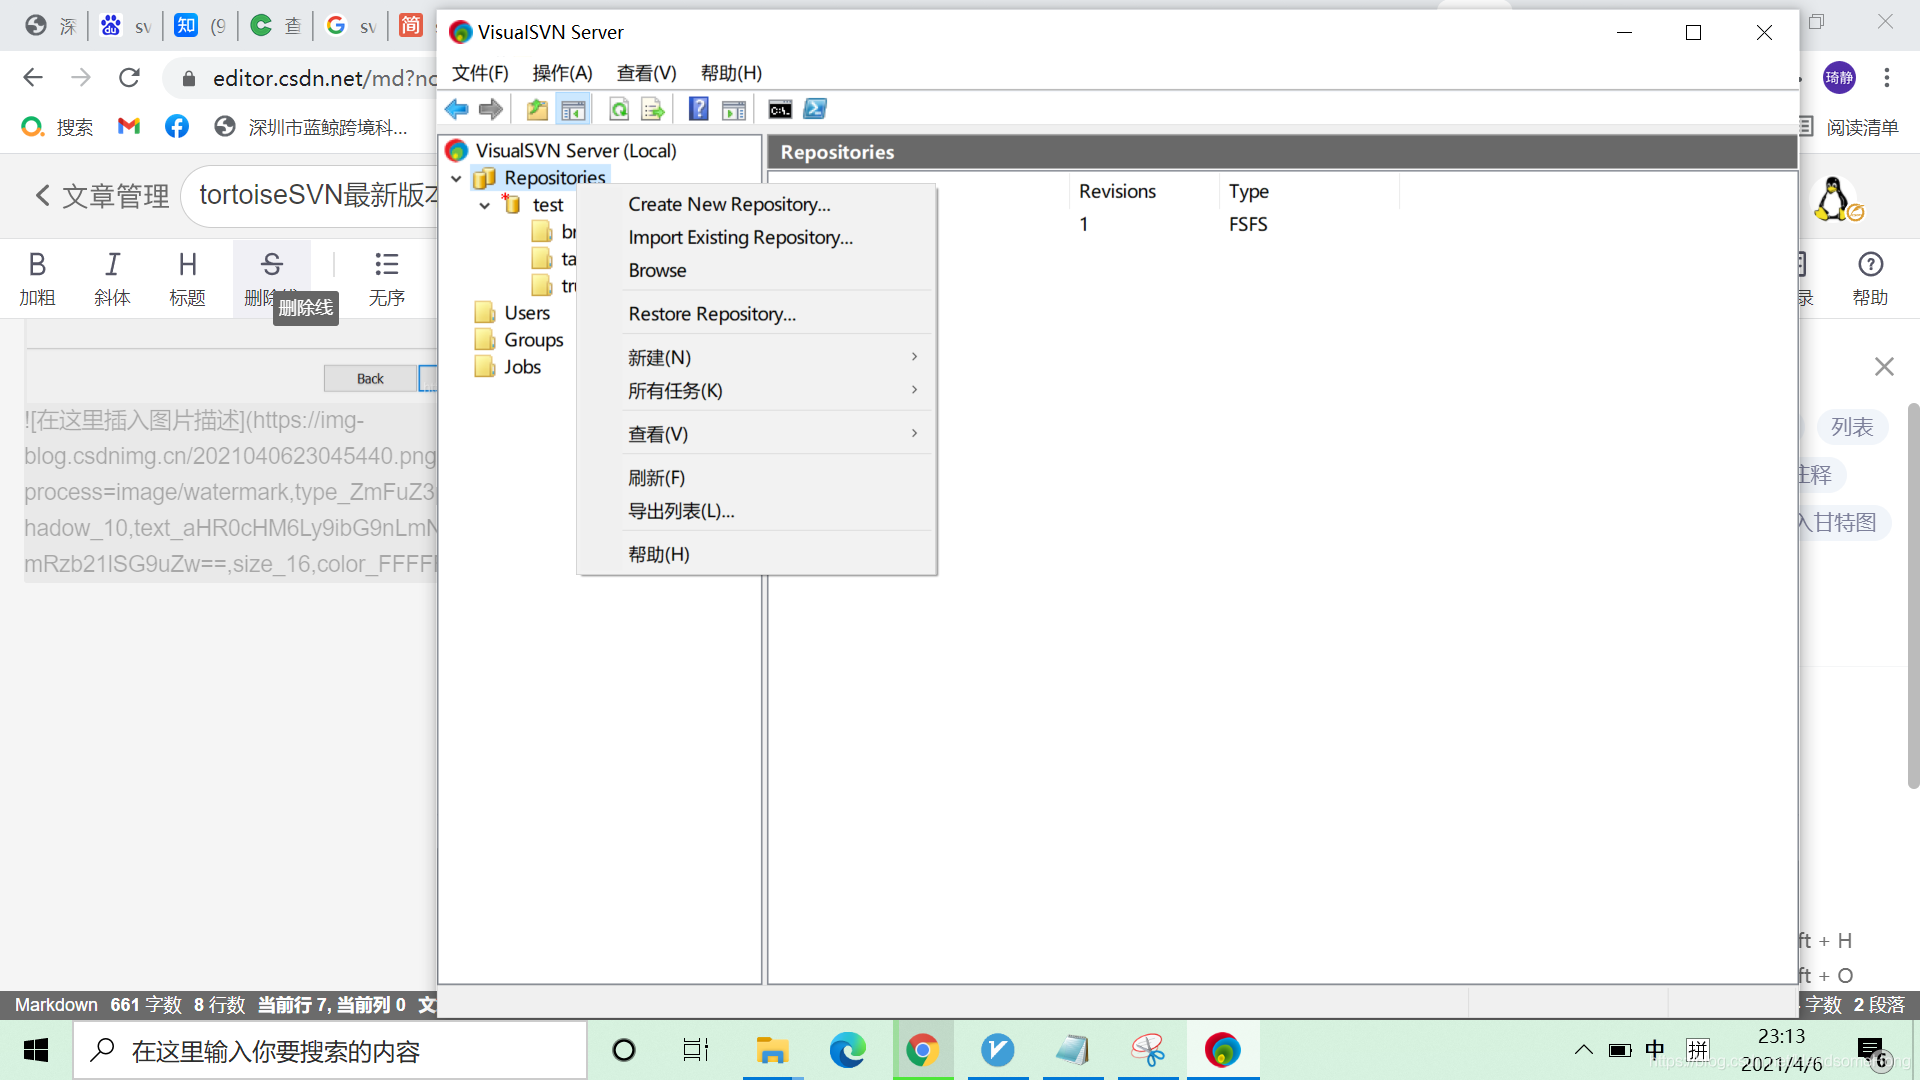Click the blue back arrow in VisualSVN toolbar
Viewport: 1920px width, 1080px height.
click(457, 109)
